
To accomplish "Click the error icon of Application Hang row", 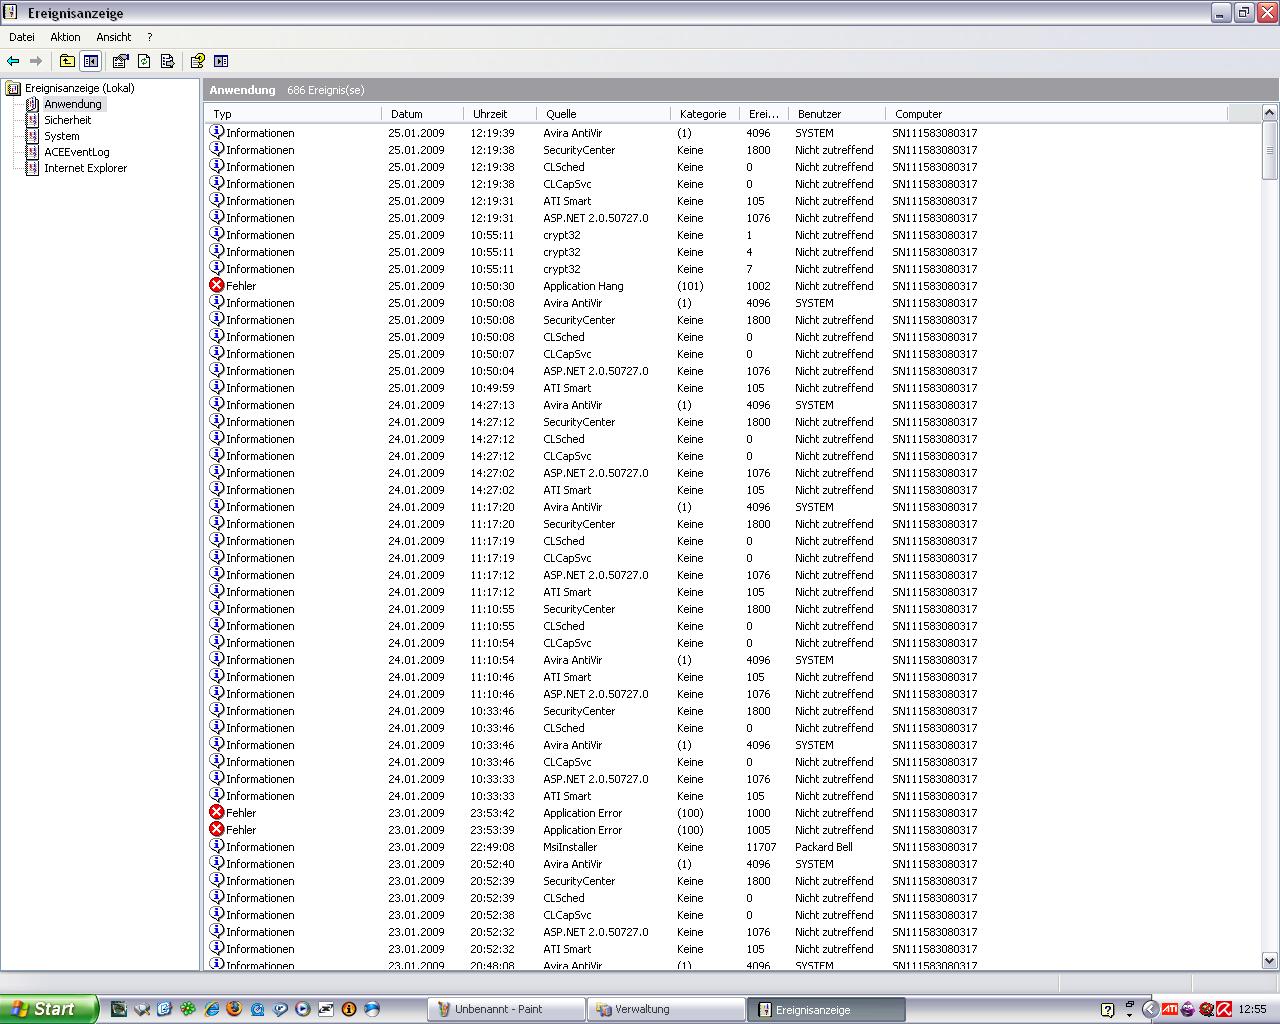I will pos(216,285).
